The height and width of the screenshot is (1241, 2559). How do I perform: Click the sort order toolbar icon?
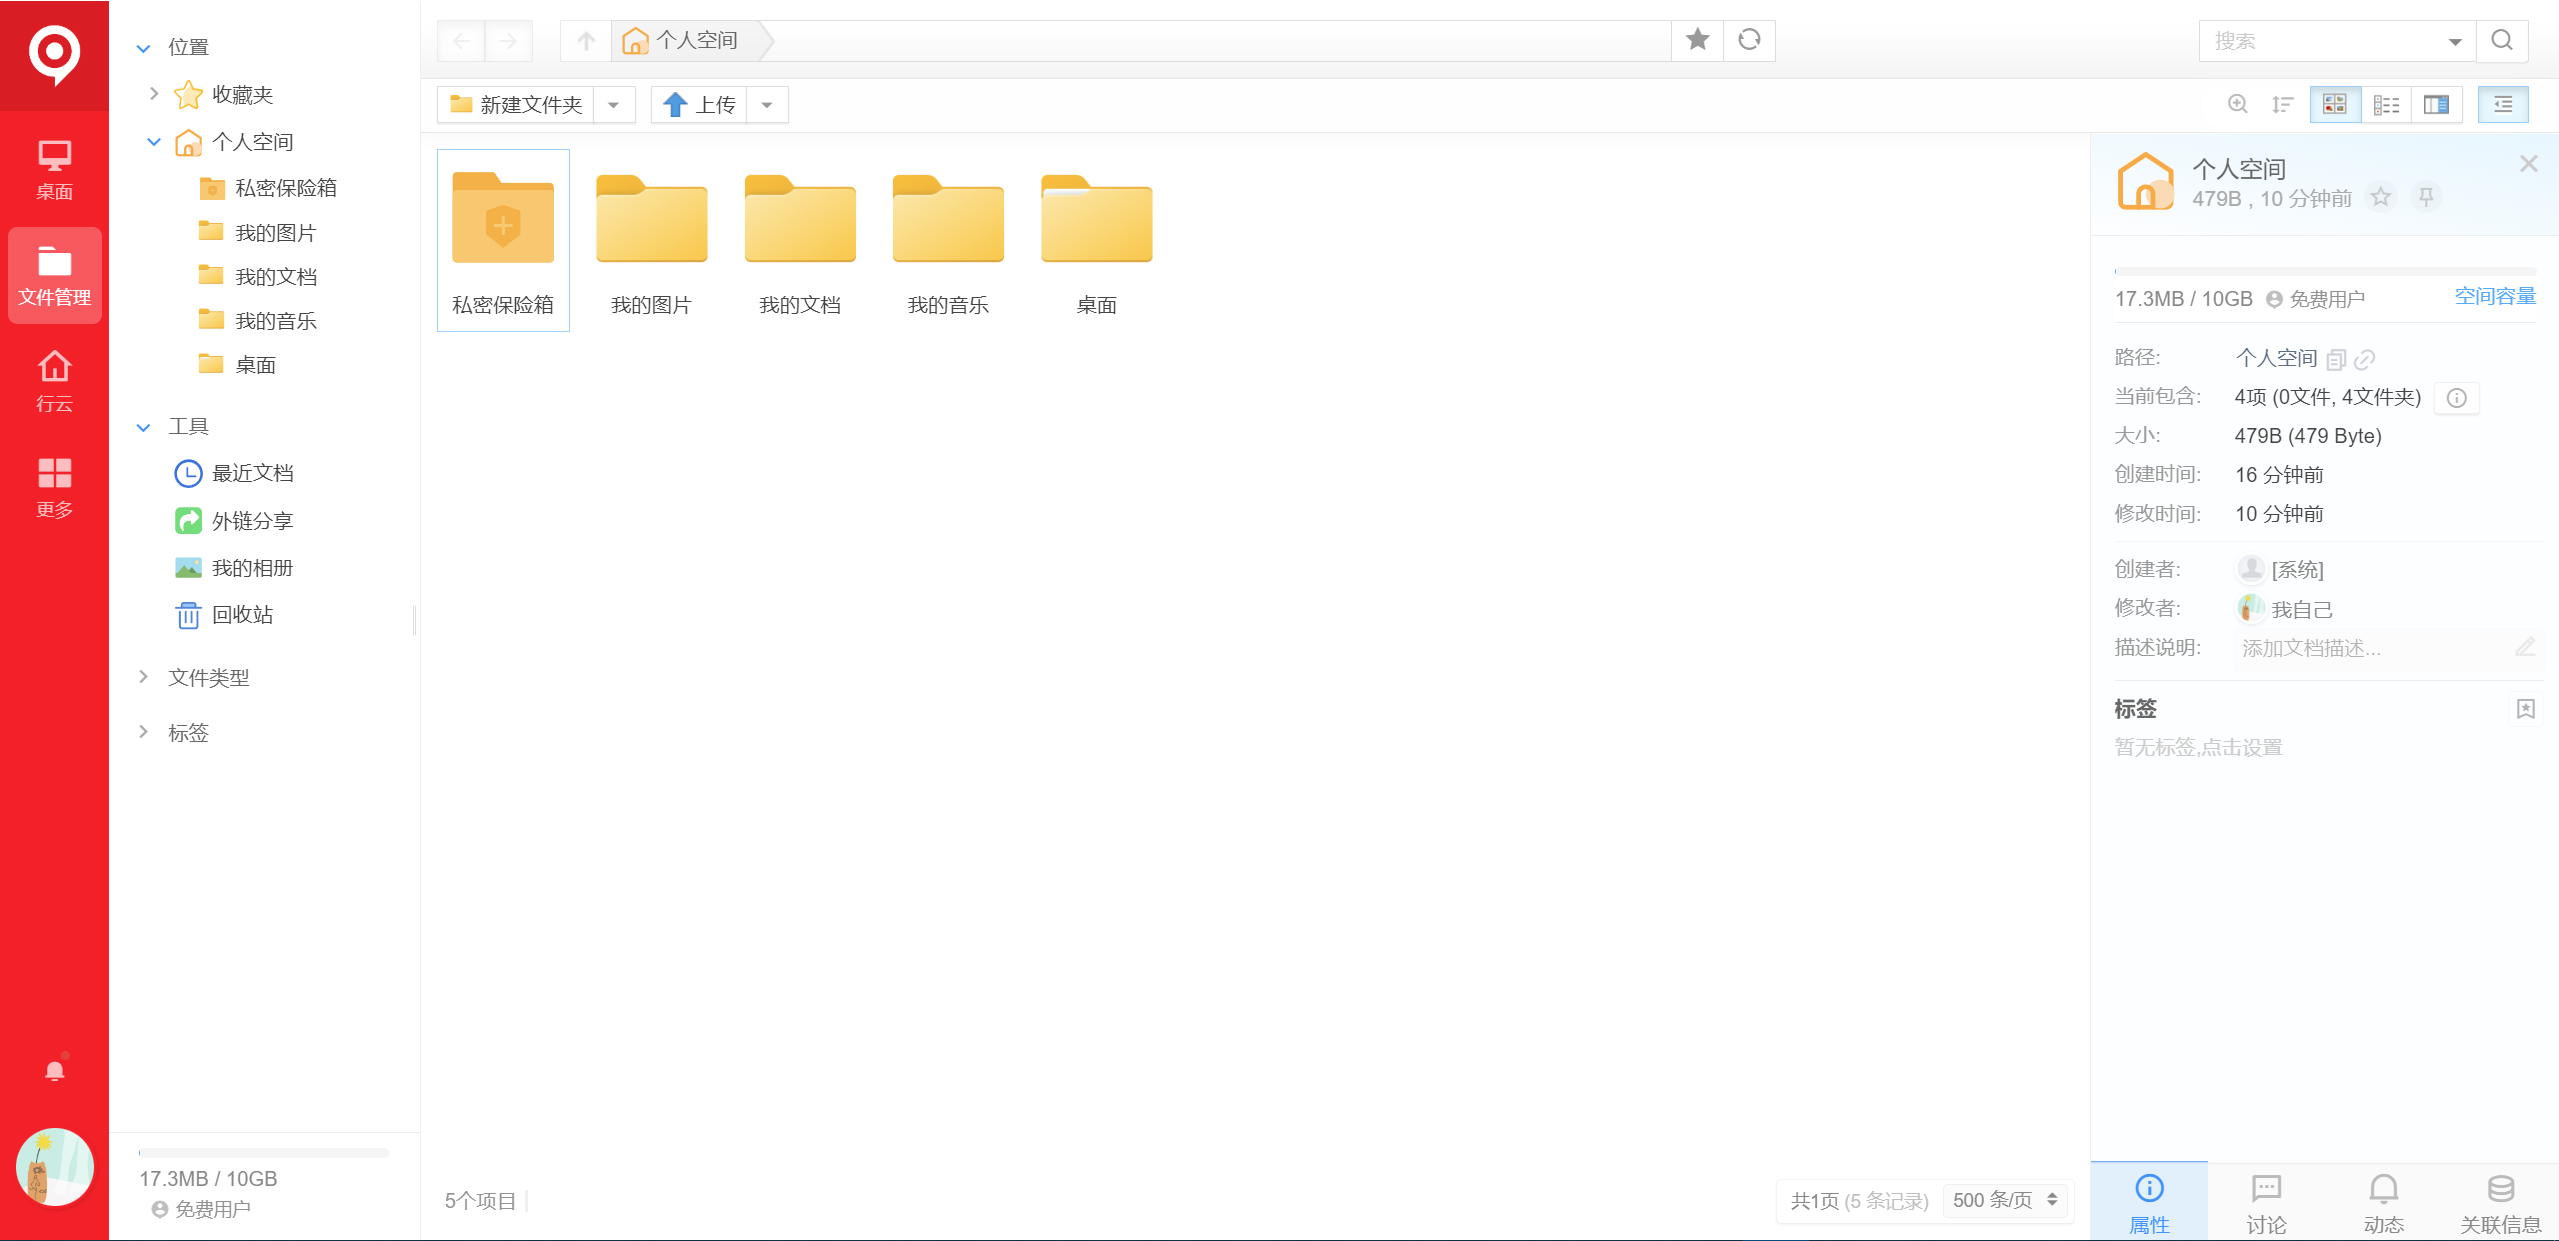point(2282,105)
